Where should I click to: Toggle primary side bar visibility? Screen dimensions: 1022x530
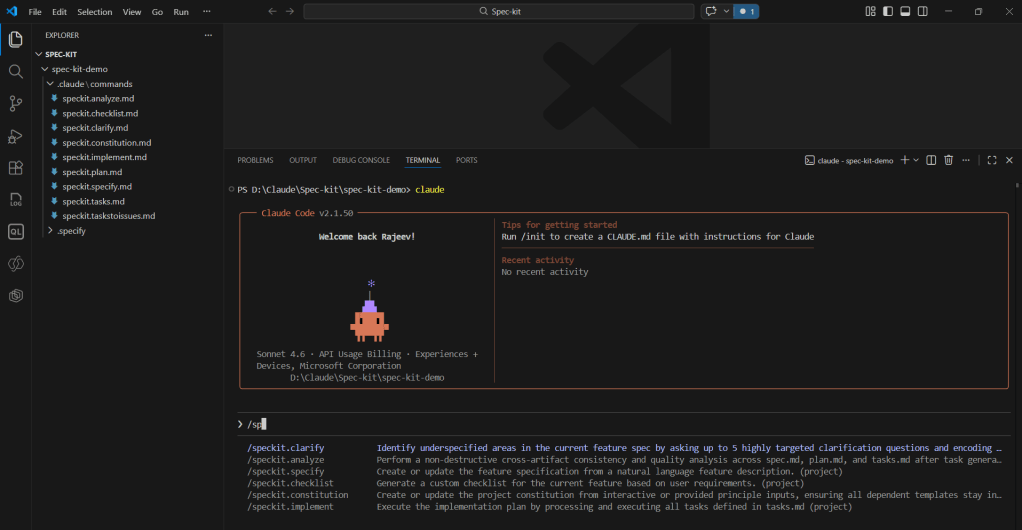(888, 11)
